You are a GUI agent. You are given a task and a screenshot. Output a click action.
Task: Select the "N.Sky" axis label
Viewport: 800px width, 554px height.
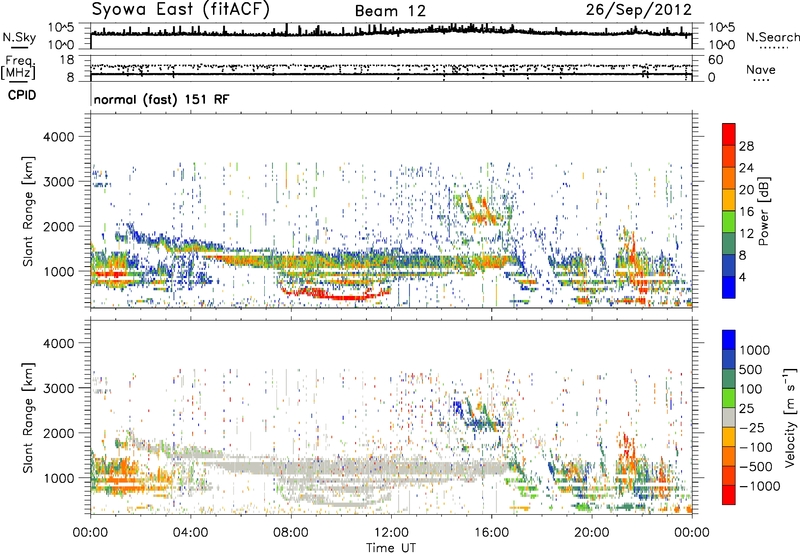pos(19,37)
